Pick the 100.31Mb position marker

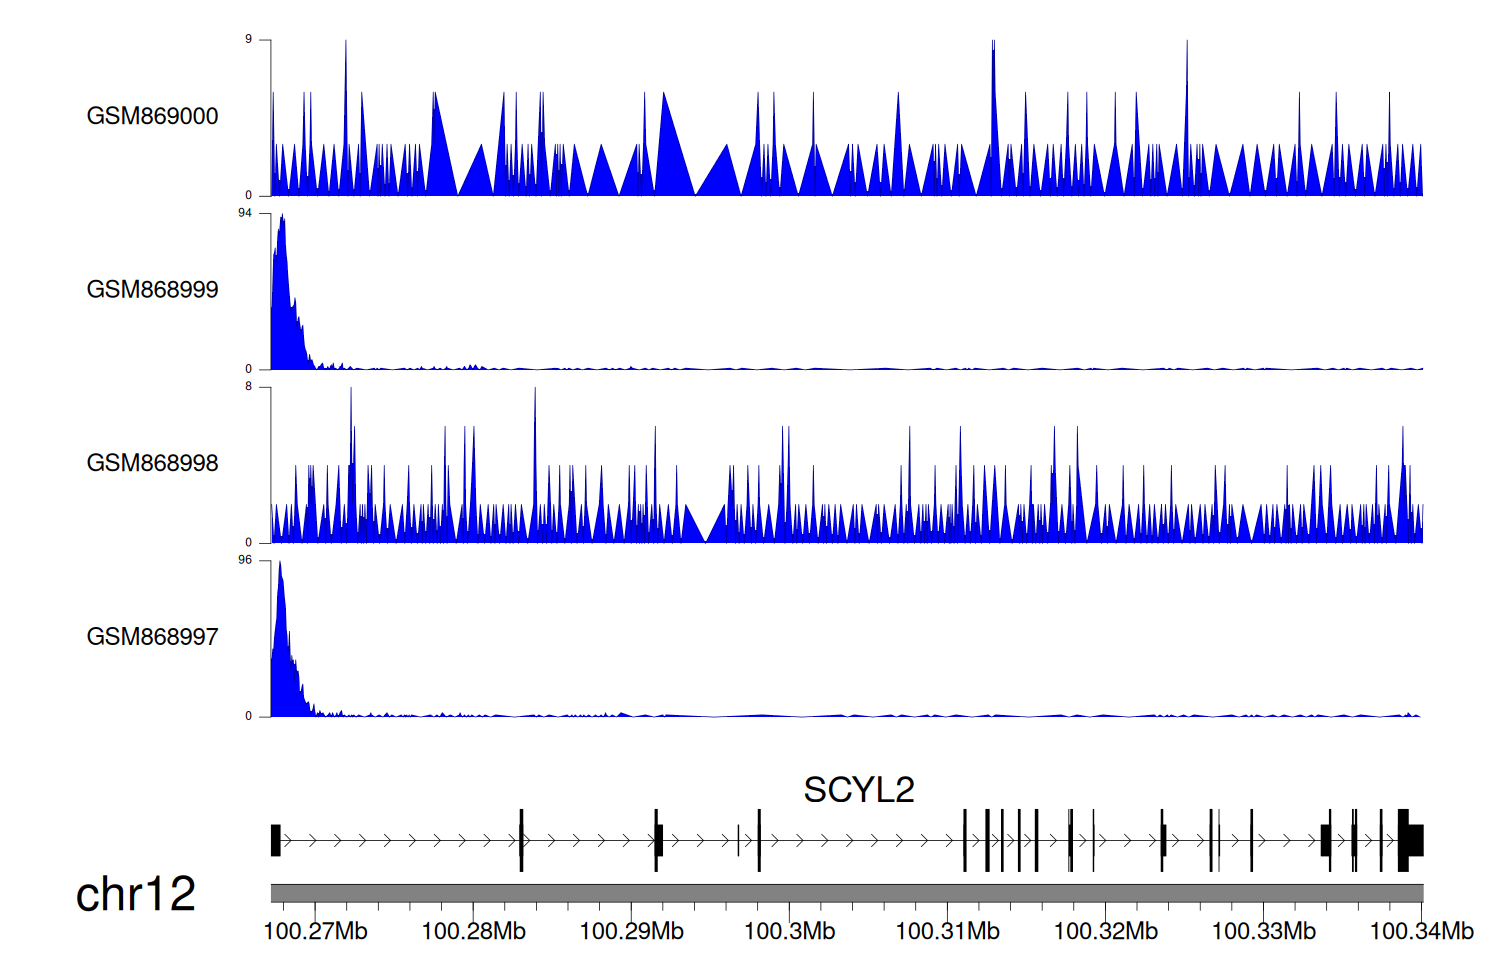[947, 932]
